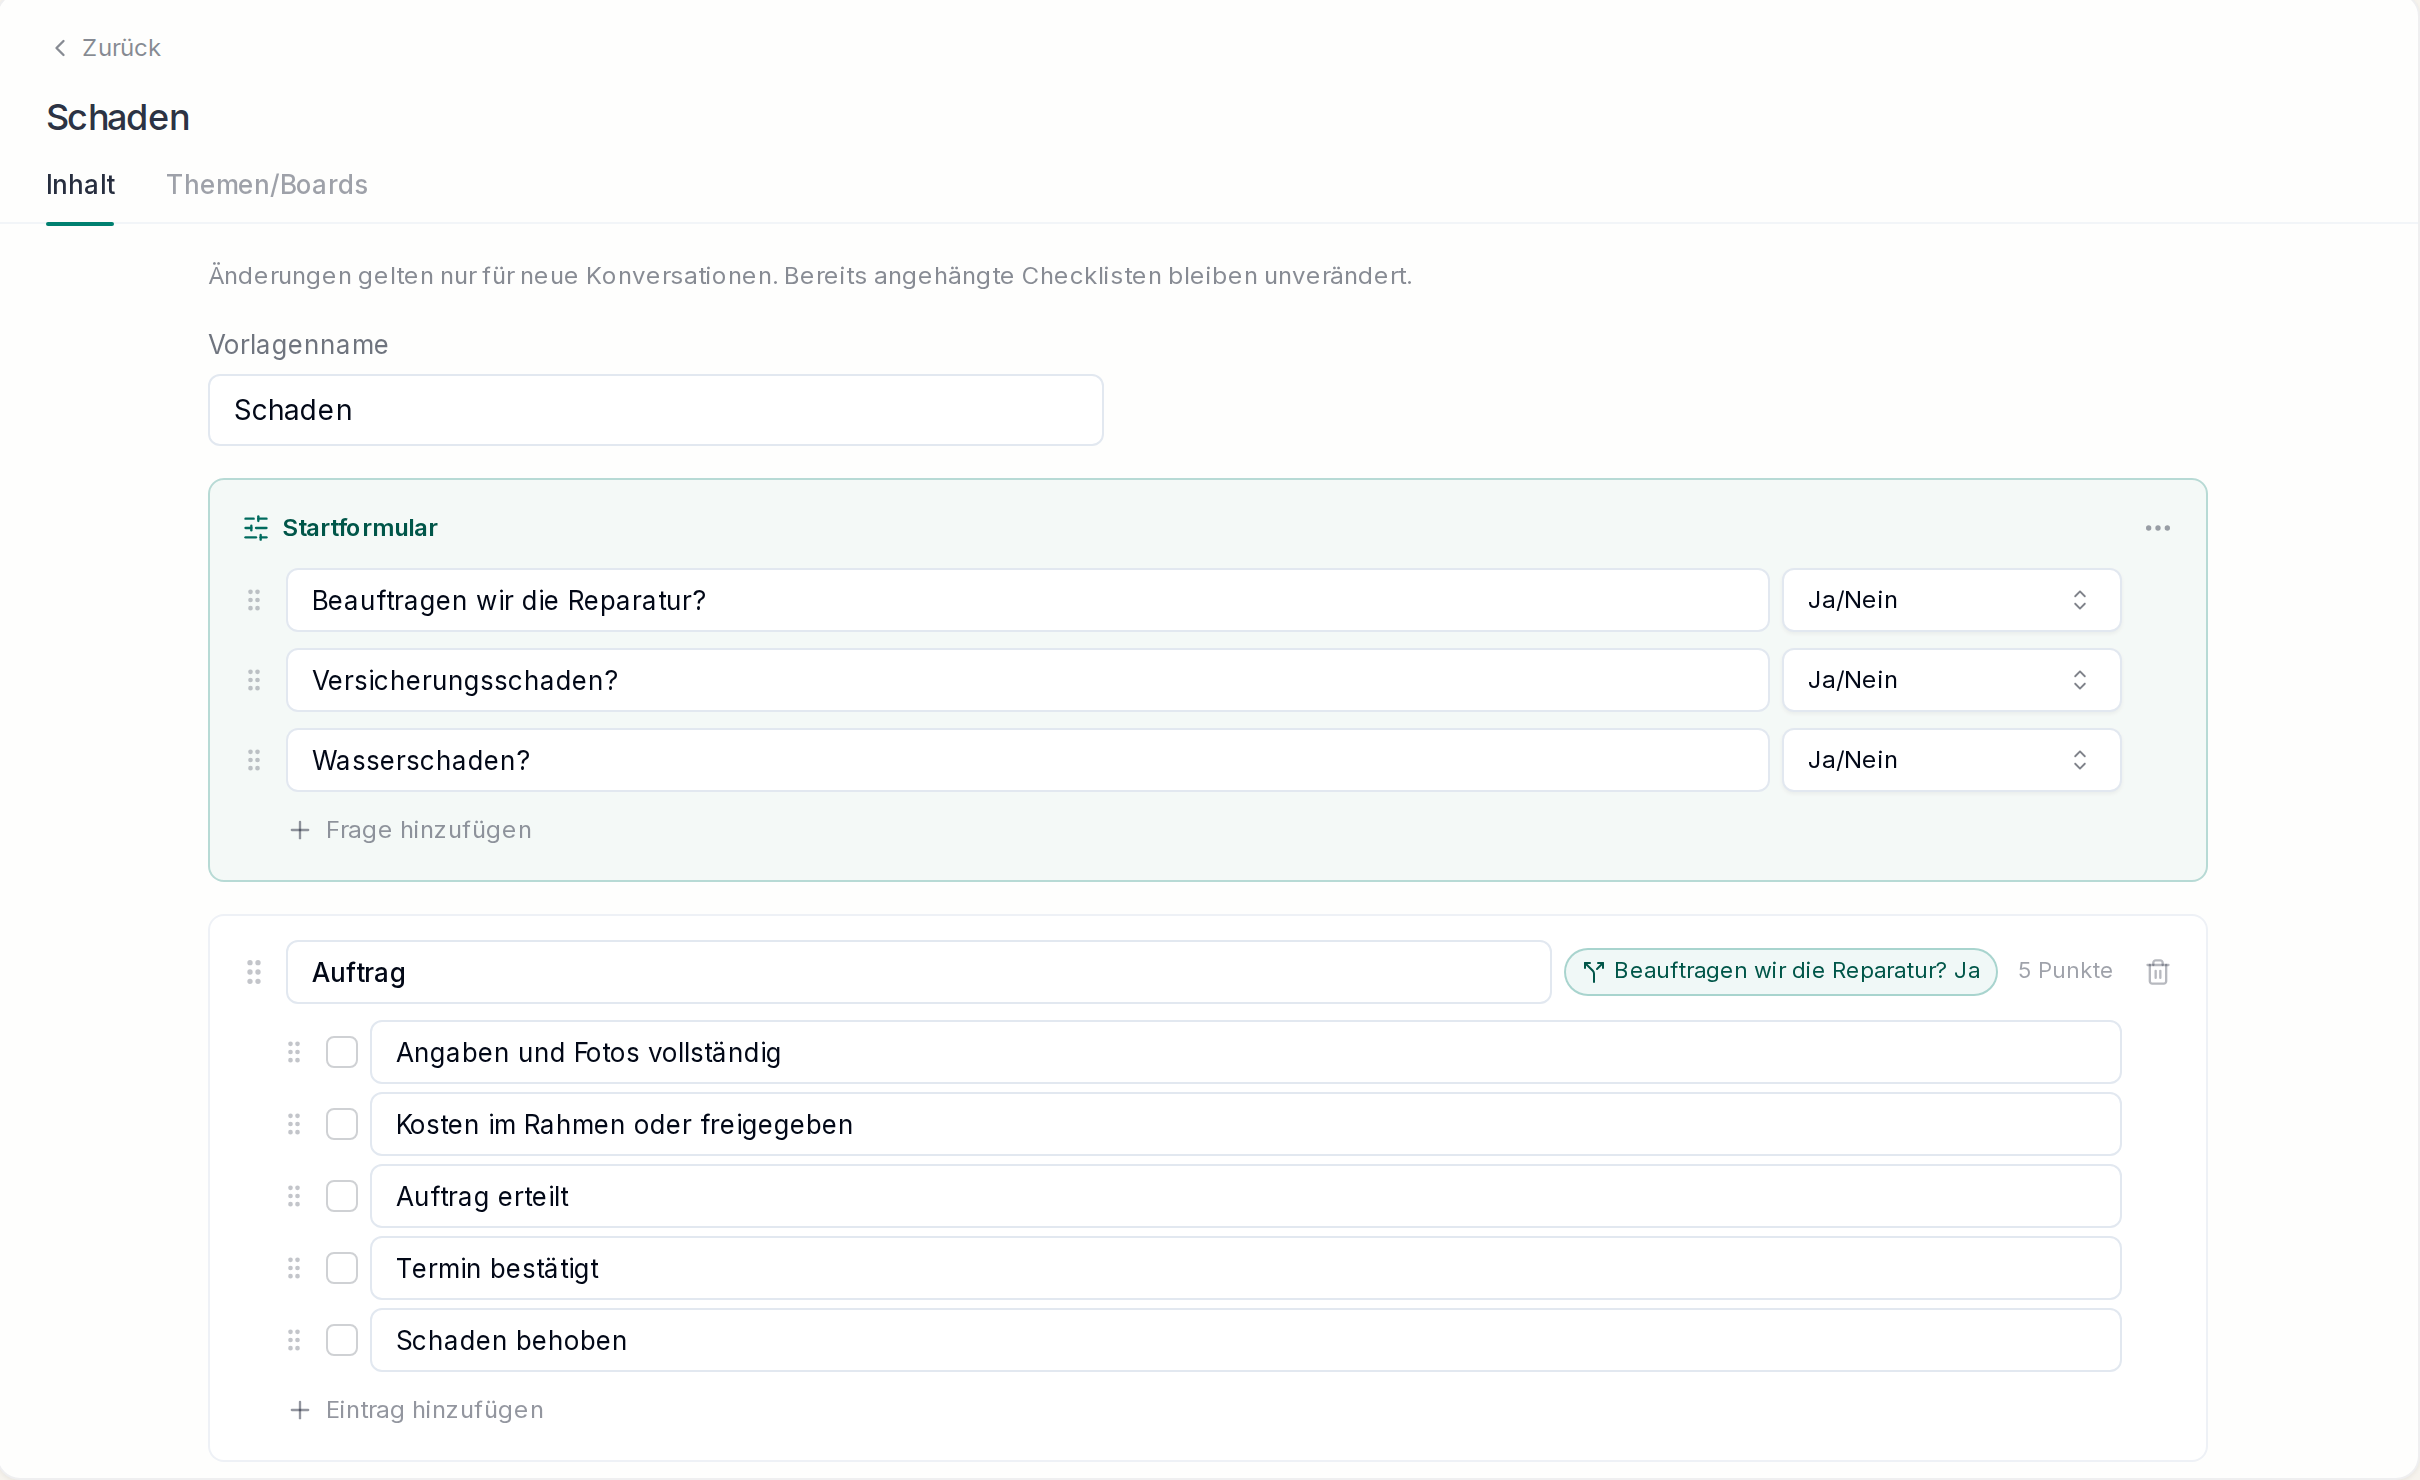The height and width of the screenshot is (1480, 2420).
Task: Check the 'Angaben und Fotos vollständig' checkbox
Action: [342, 1052]
